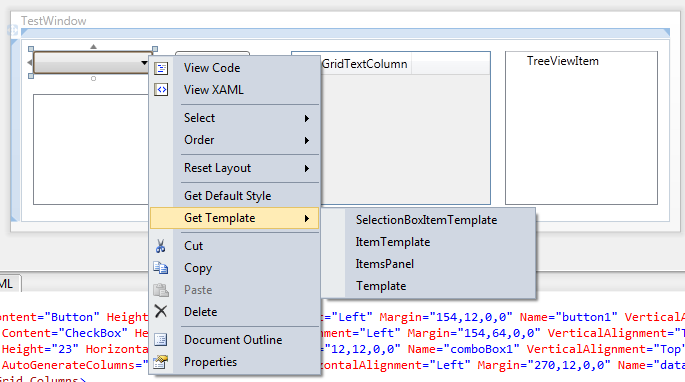This screenshot has height=382, width=685.
Task: Click the scissors Cut icon
Action: (160, 246)
